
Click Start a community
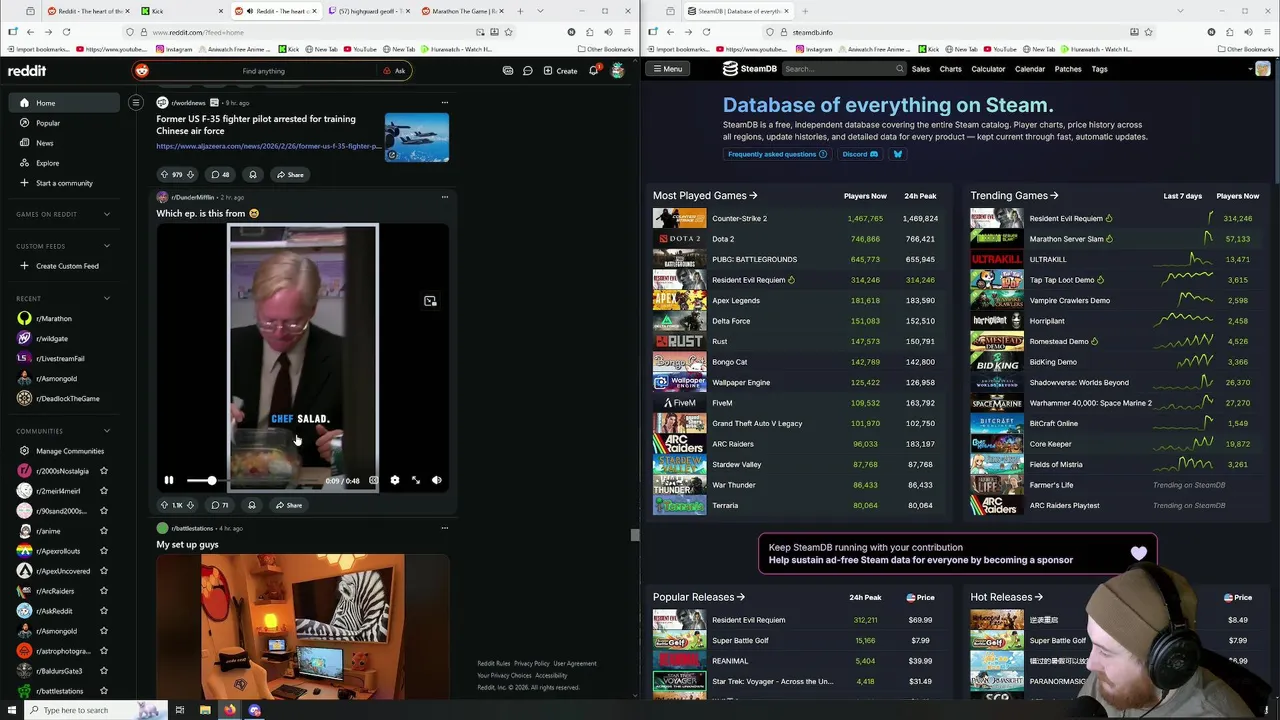click(x=66, y=183)
